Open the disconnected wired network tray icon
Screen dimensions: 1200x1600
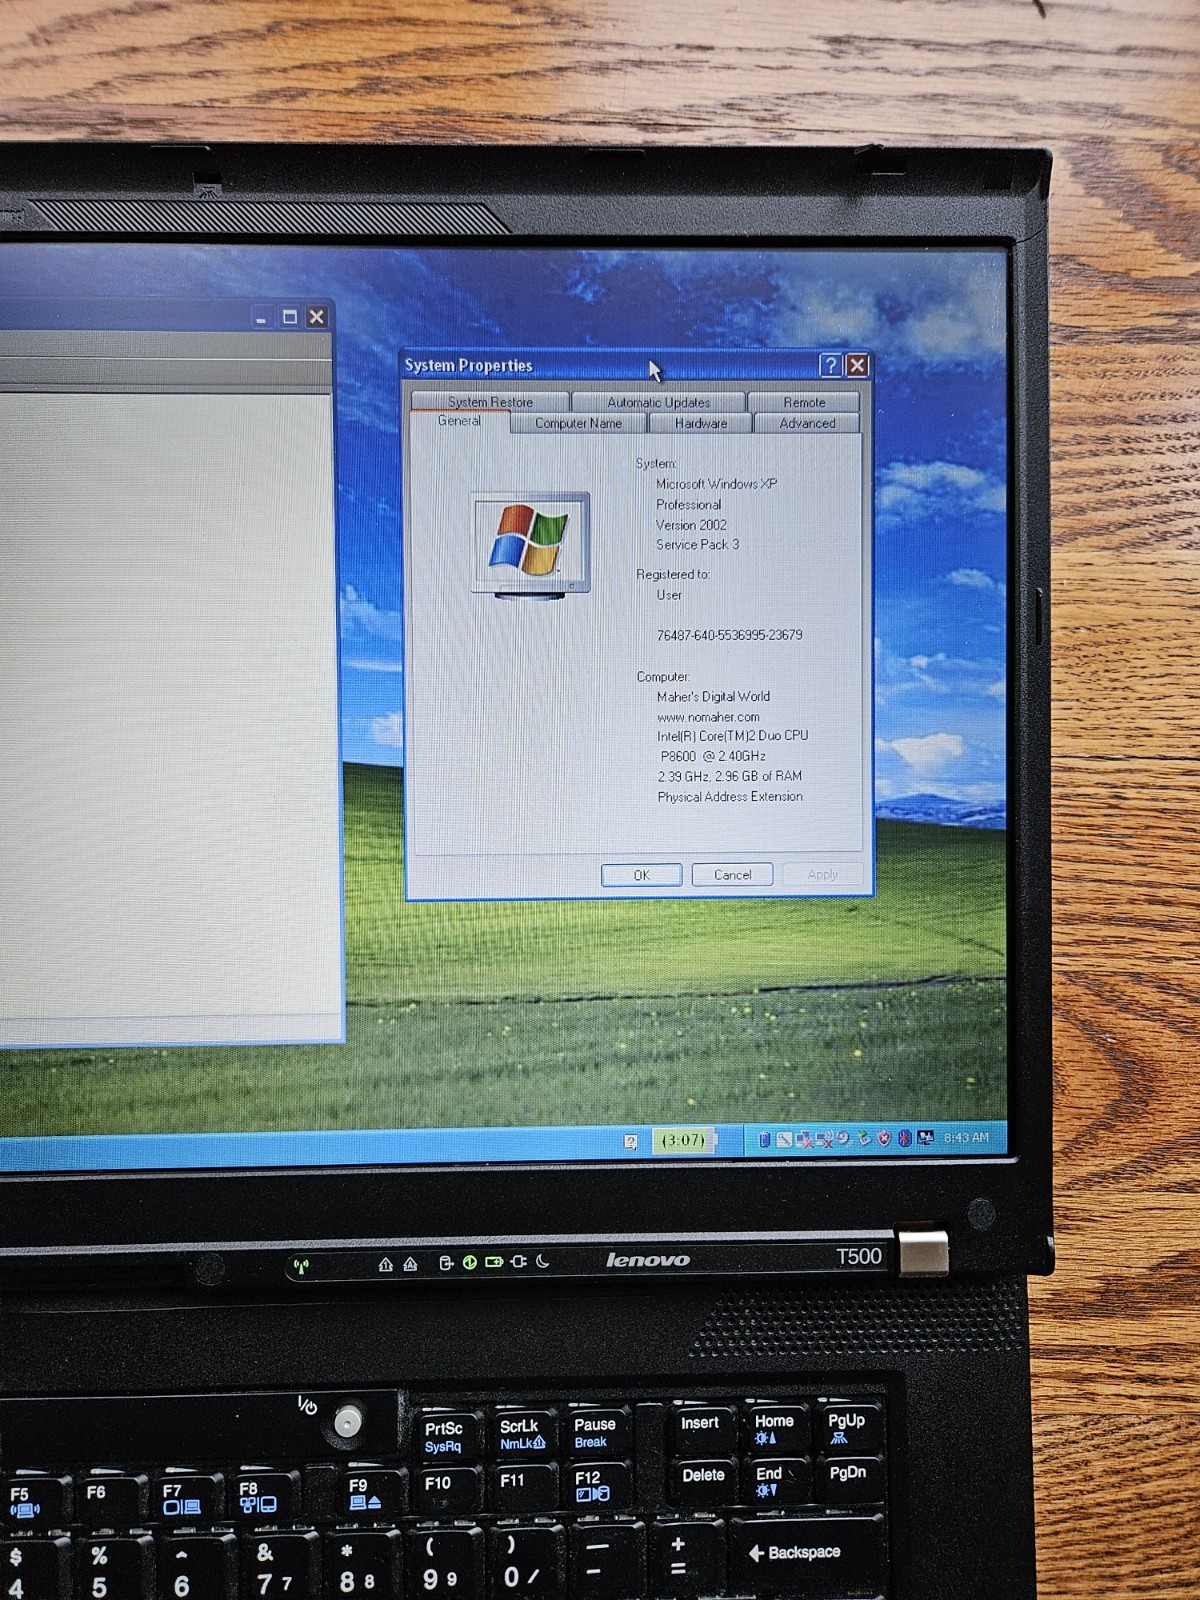pos(804,1139)
